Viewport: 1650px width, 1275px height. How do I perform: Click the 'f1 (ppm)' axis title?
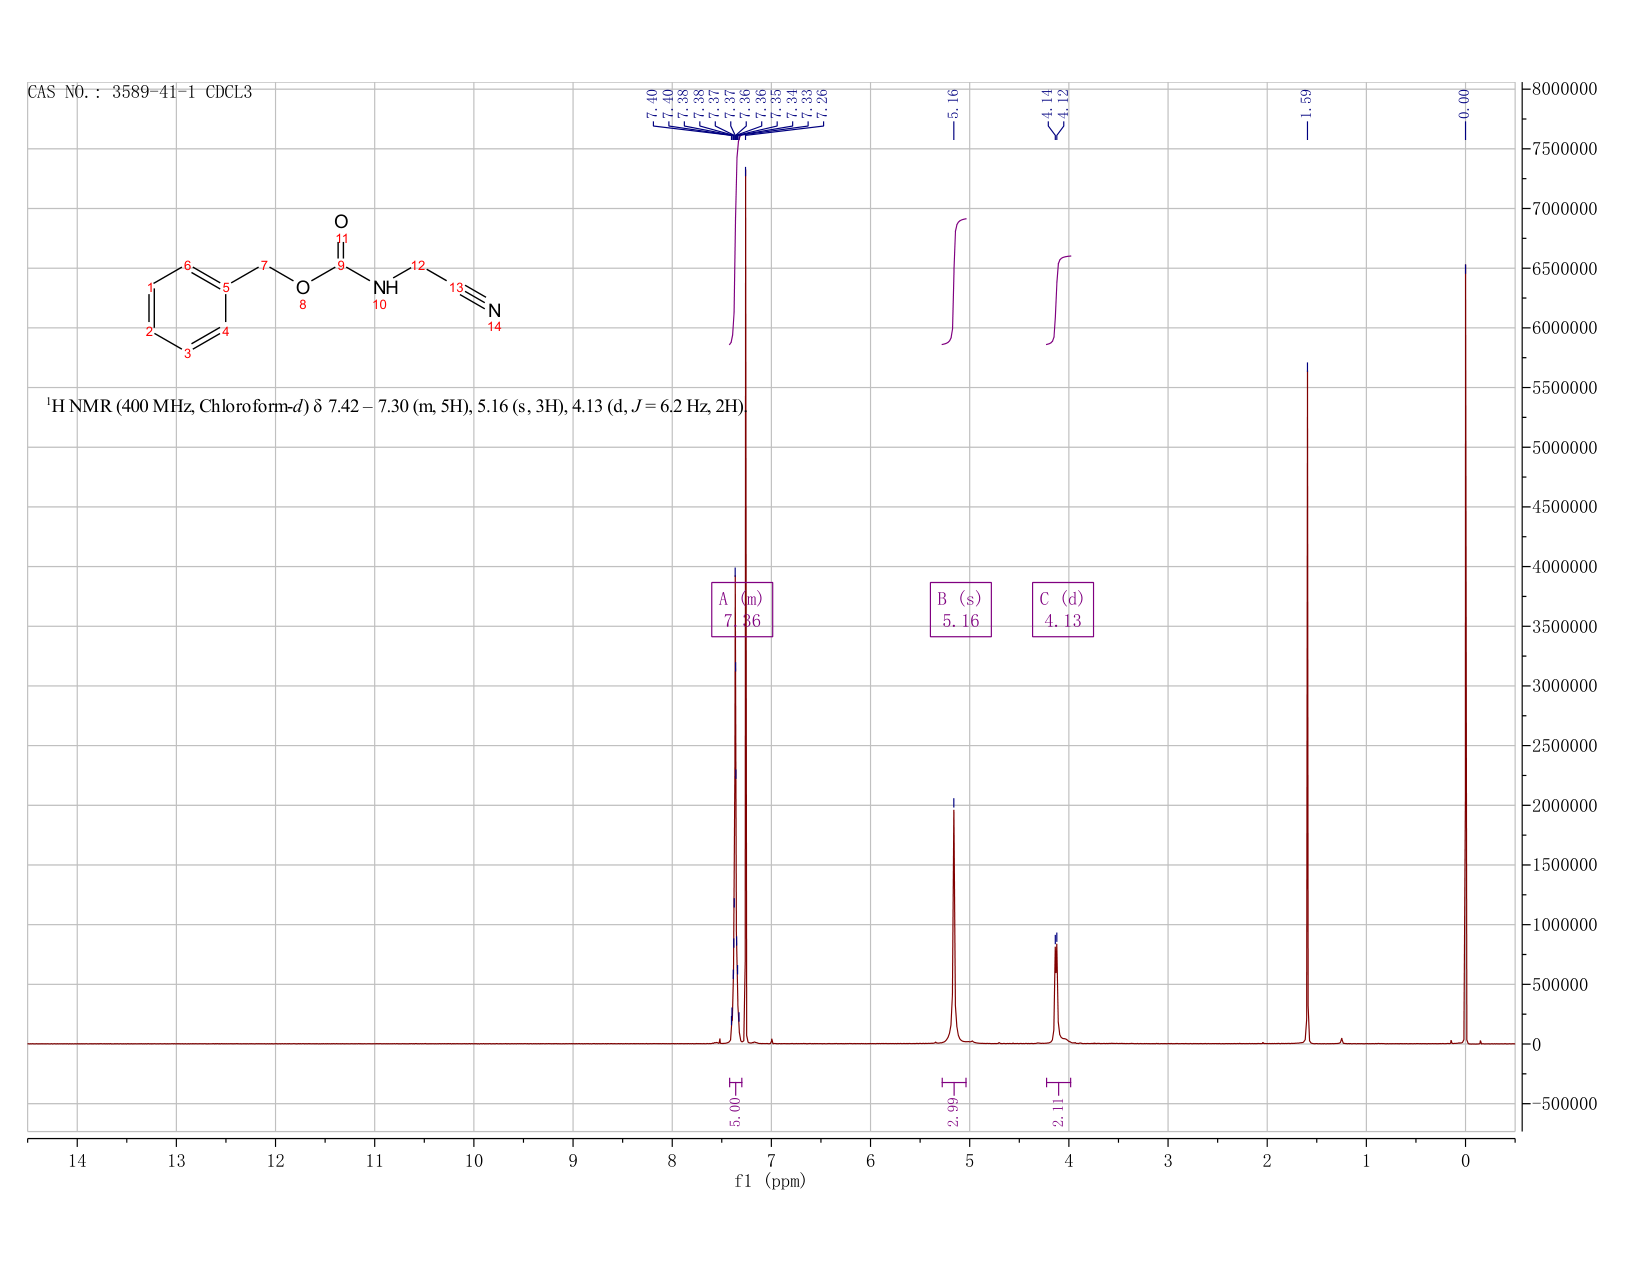(x=770, y=1181)
